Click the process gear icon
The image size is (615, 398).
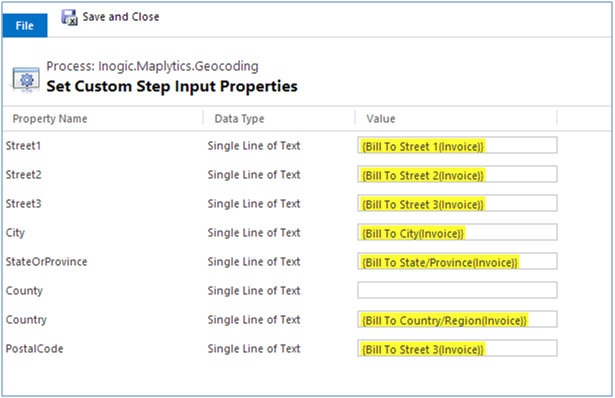pyautogui.click(x=26, y=80)
